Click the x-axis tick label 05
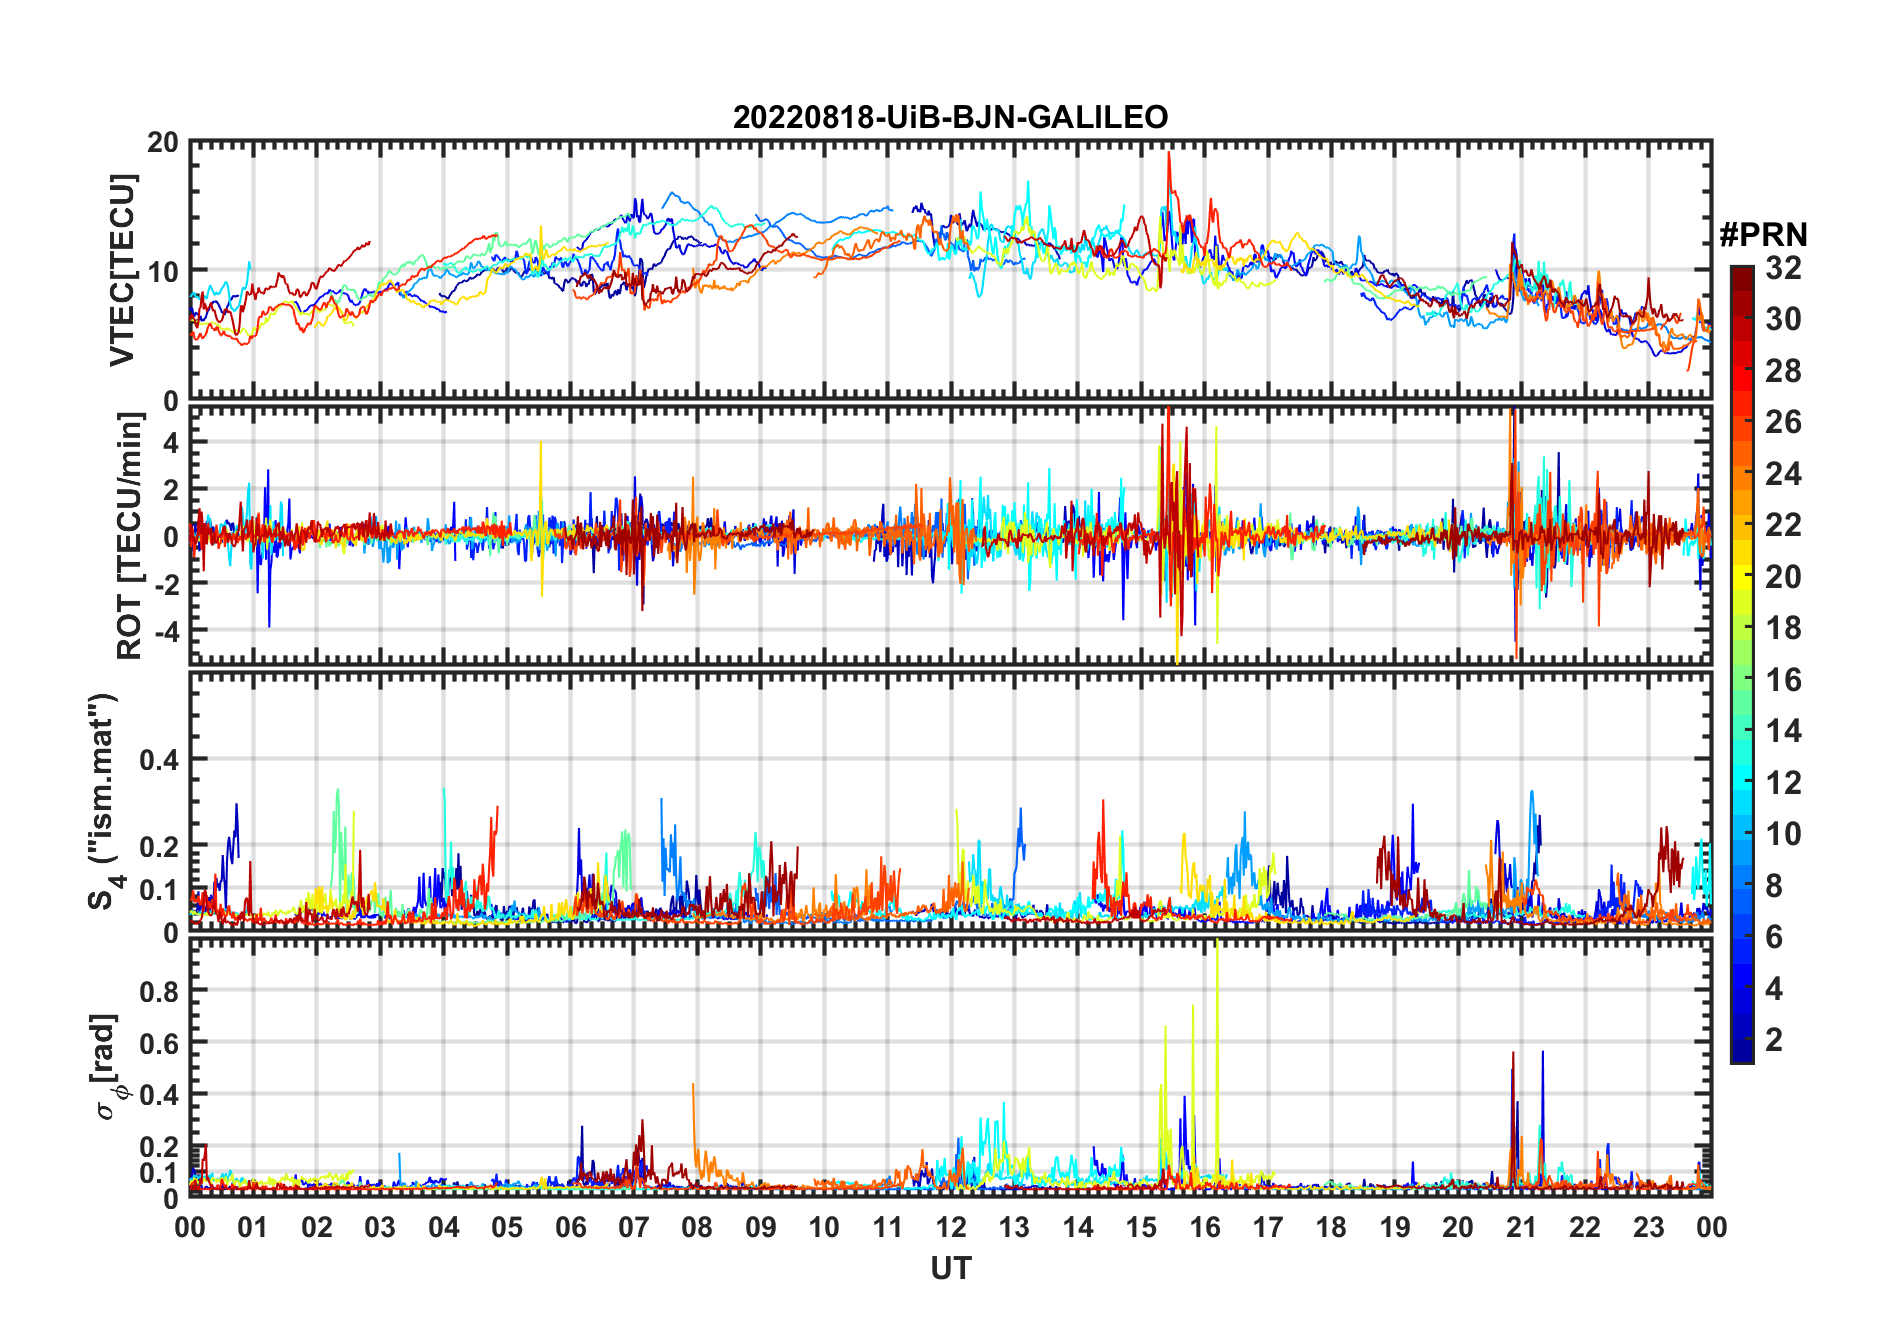Screen dimensions: 1902x1330 [x=507, y=1228]
